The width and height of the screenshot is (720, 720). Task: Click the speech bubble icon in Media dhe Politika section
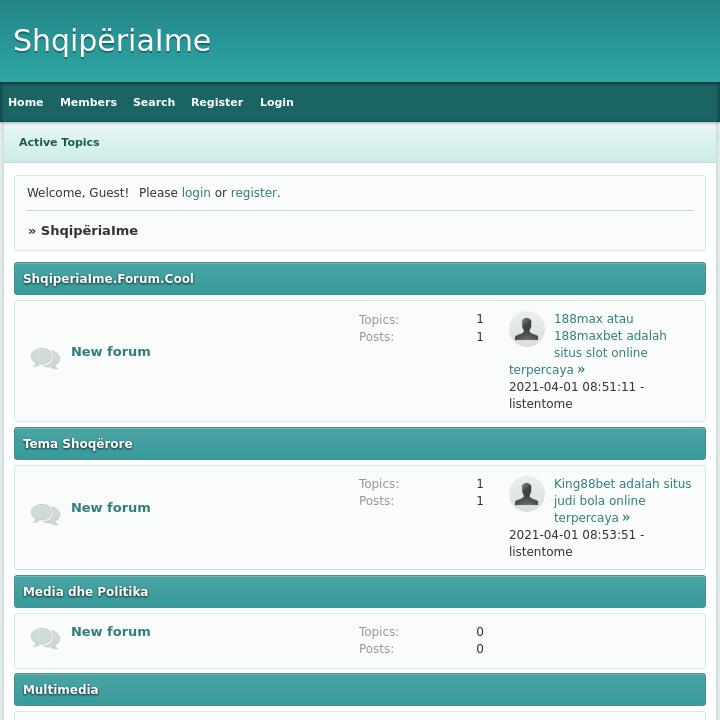(45, 638)
